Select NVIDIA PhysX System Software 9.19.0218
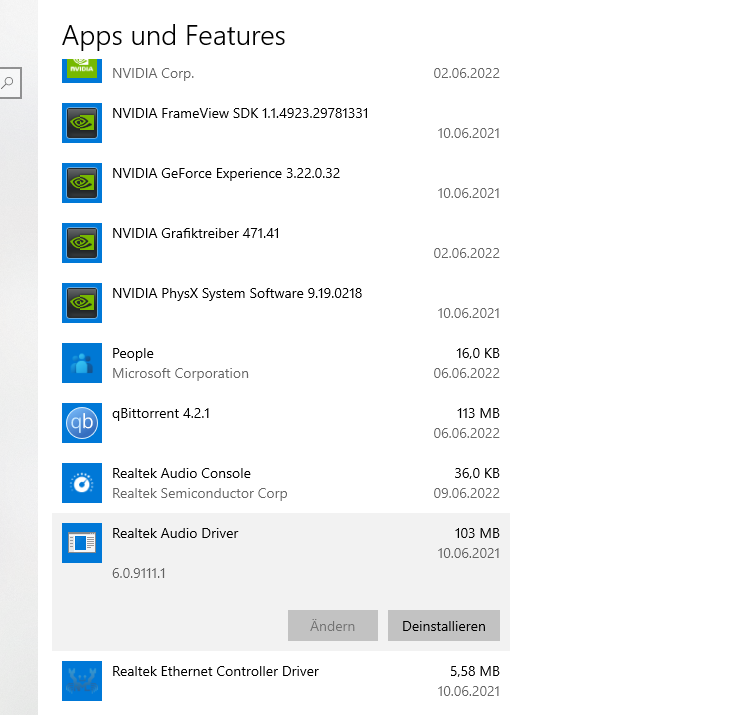Image resolution: width=742 pixels, height=715 pixels. pos(281,303)
